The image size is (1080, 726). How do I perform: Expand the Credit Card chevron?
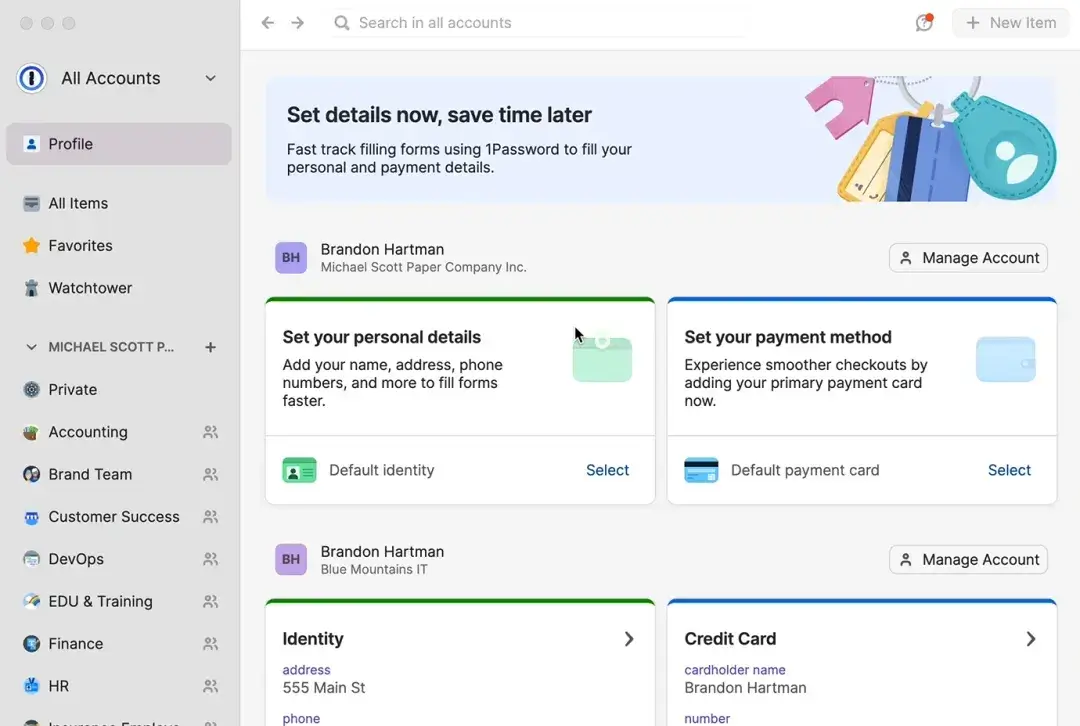point(1030,639)
